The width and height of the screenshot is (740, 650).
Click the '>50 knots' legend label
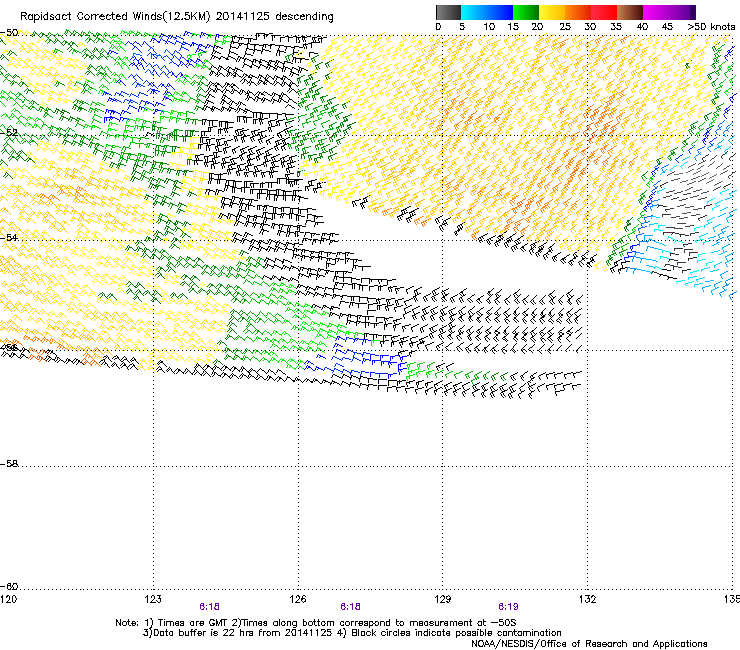tap(711, 27)
